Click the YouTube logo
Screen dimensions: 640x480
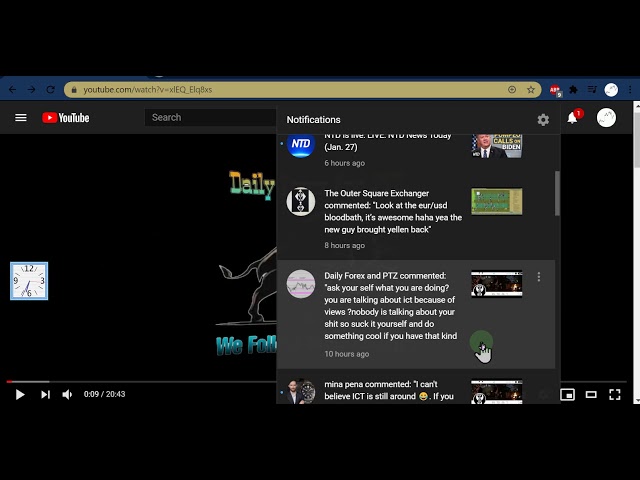click(x=66, y=118)
